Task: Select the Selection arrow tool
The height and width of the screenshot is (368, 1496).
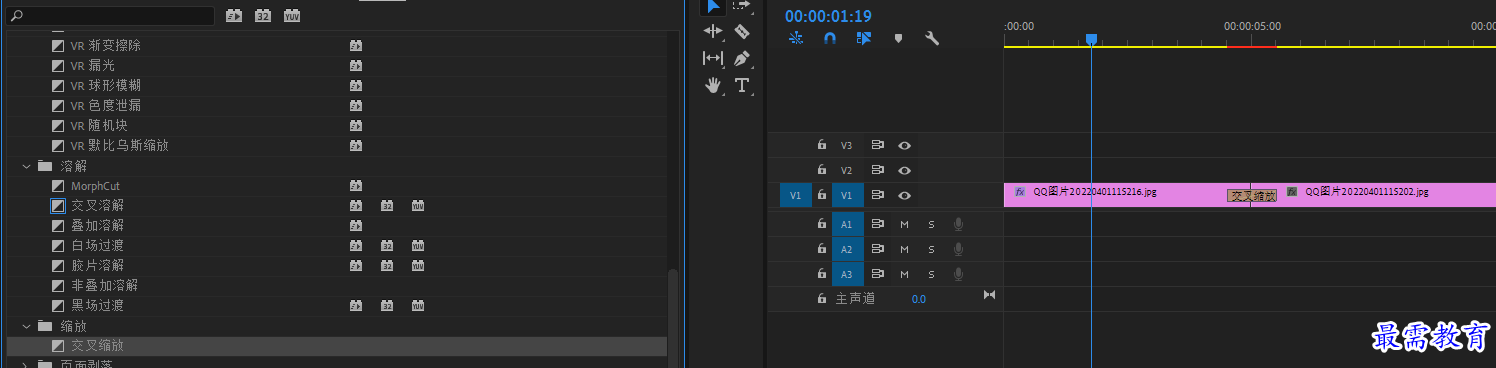Action: [713, 7]
